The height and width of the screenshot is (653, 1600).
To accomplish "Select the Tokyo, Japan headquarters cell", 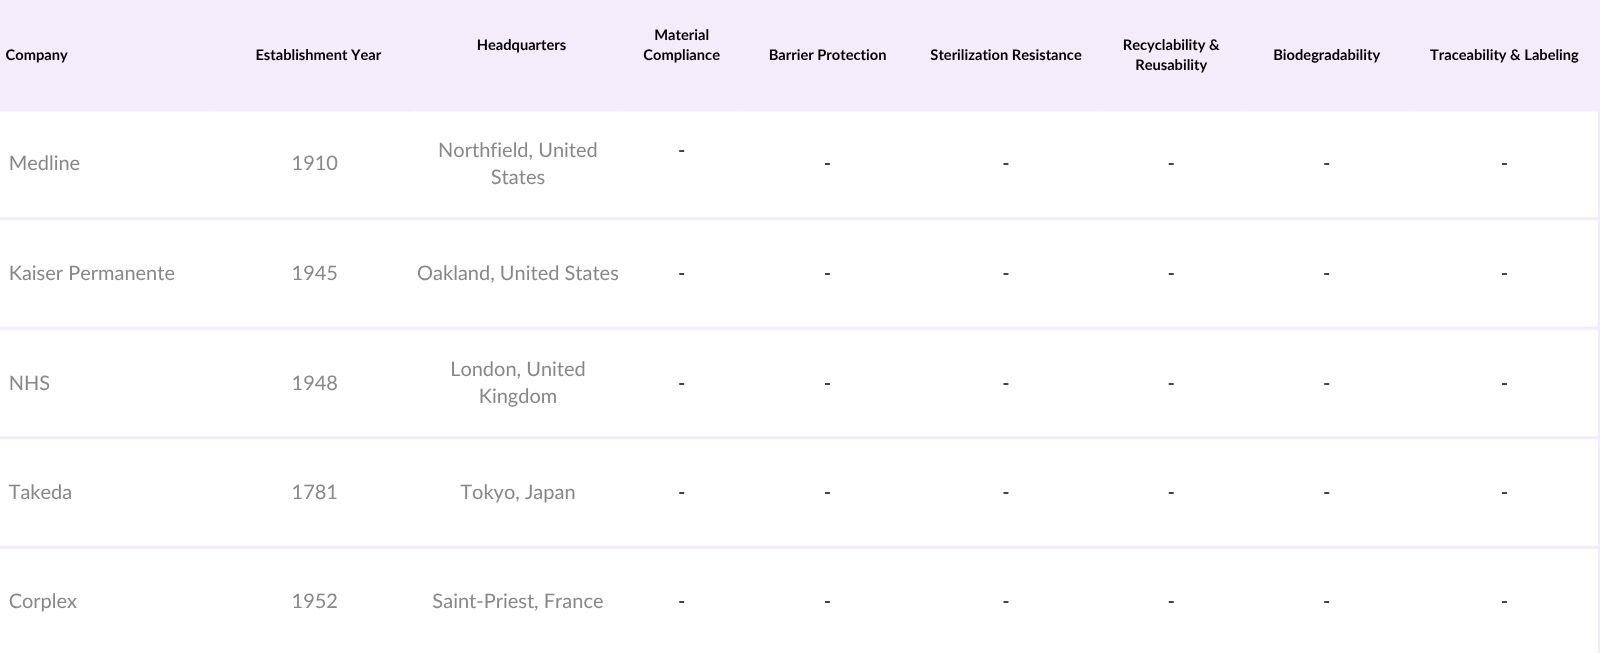I will [517, 492].
